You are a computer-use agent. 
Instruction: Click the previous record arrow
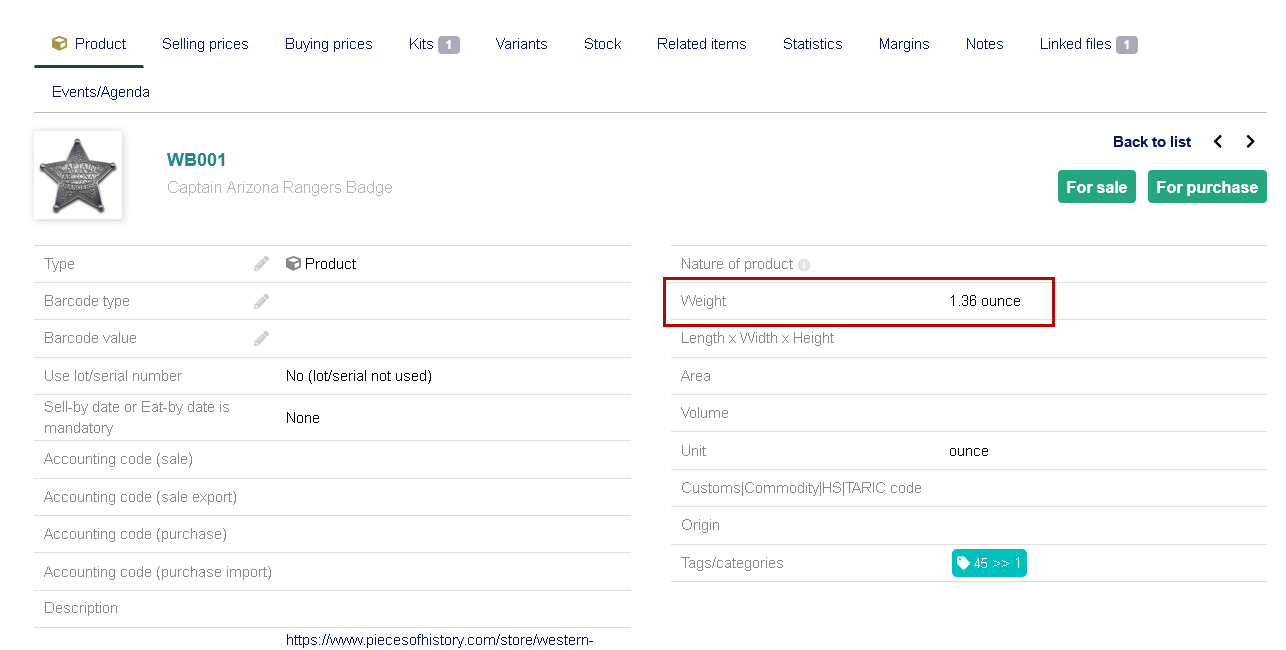pos(1218,142)
